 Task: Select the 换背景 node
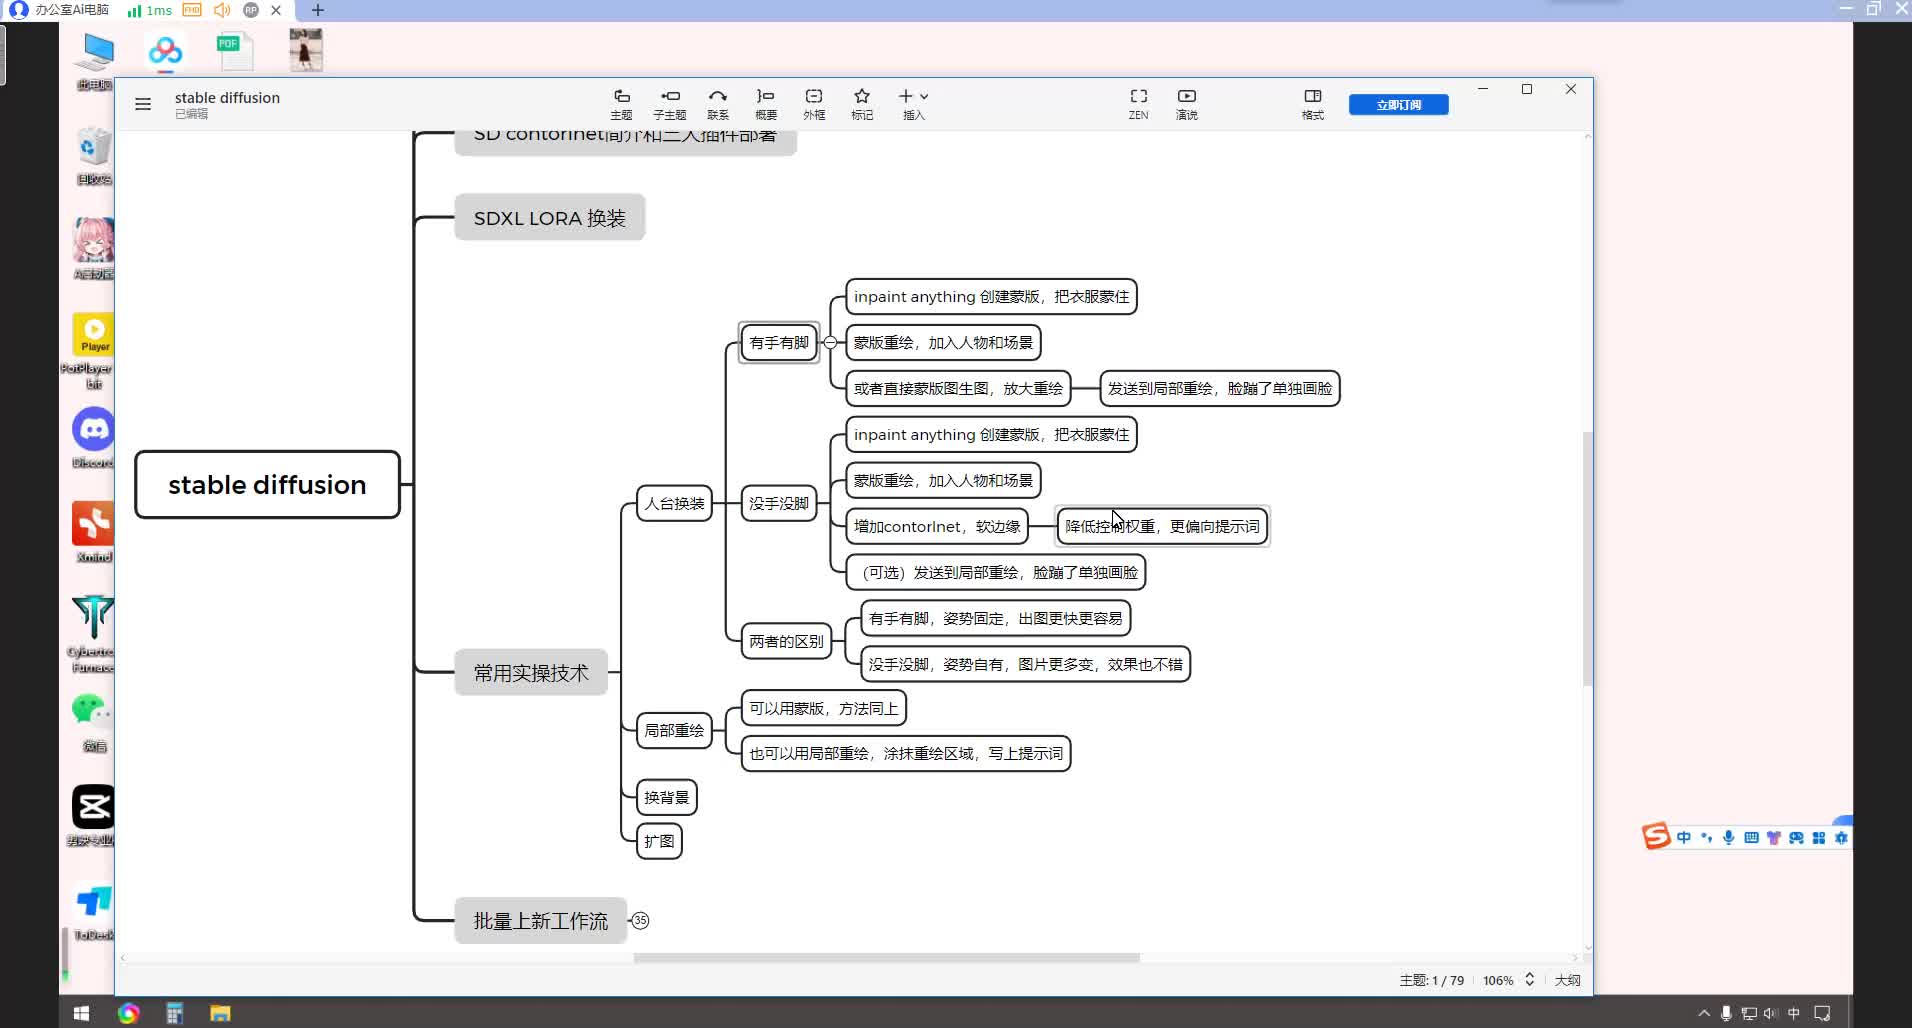[667, 797]
